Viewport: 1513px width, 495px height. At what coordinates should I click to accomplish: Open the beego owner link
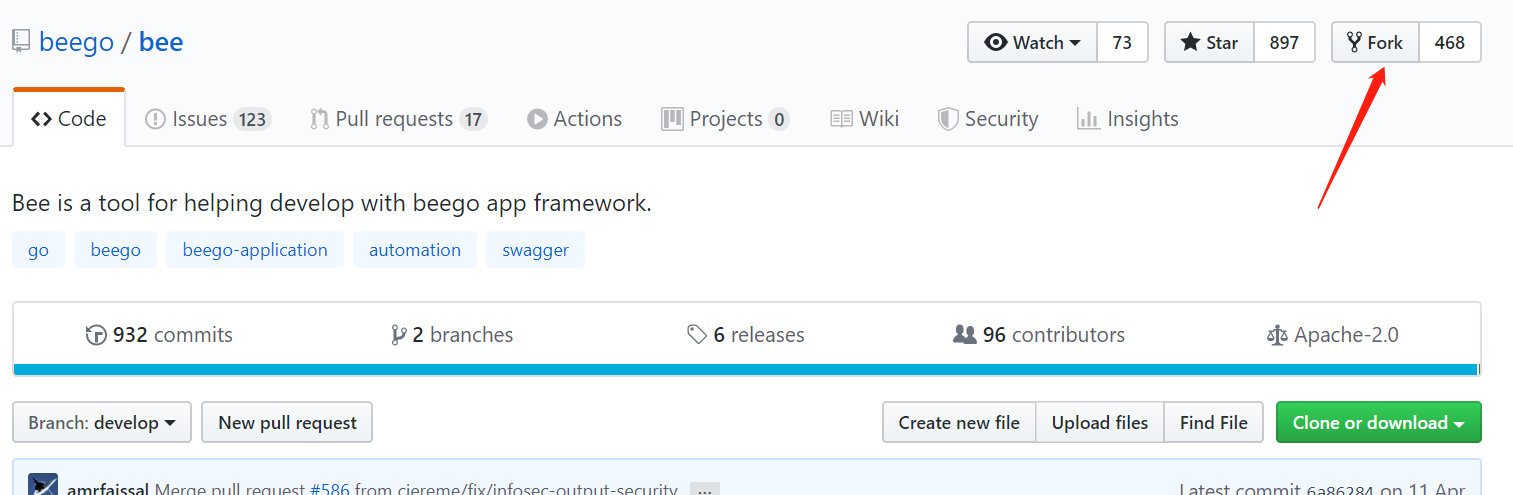(x=76, y=43)
